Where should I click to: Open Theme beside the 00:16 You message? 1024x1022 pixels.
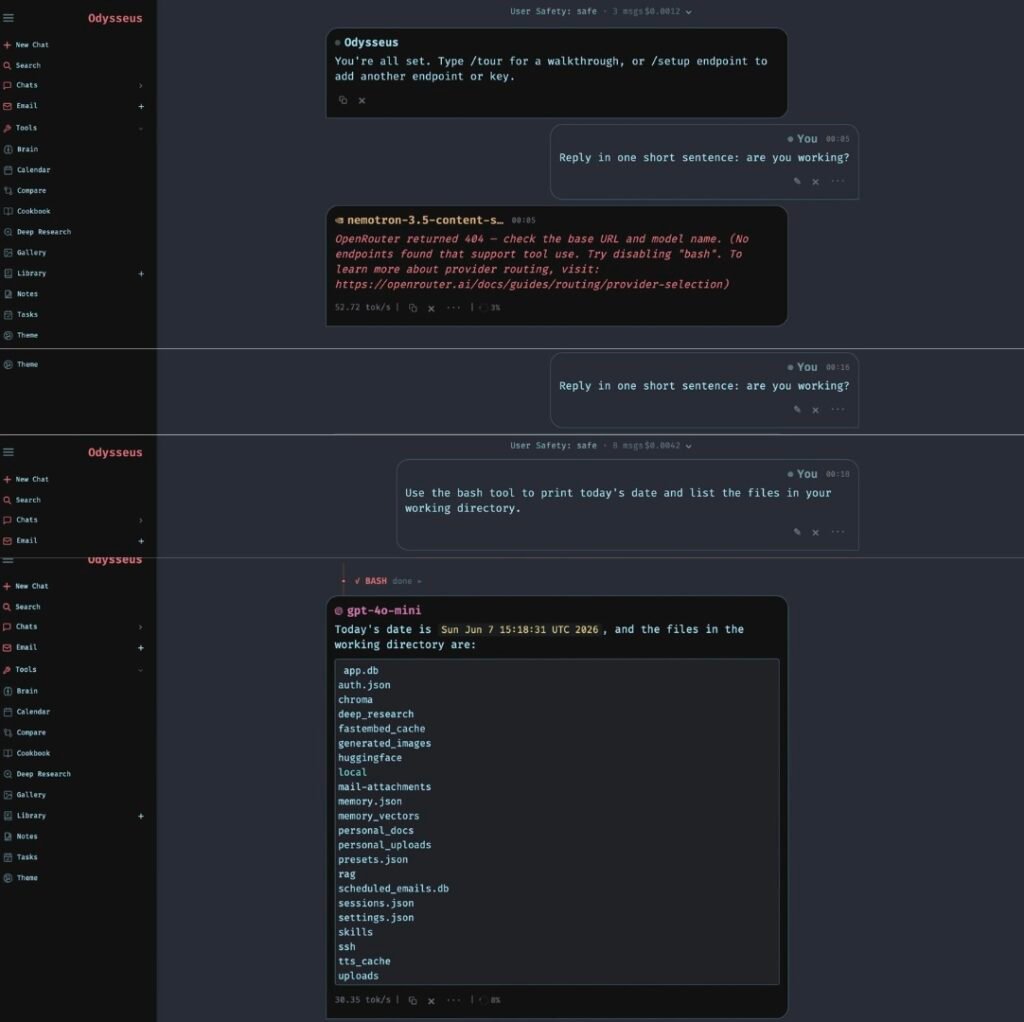pos(22,364)
